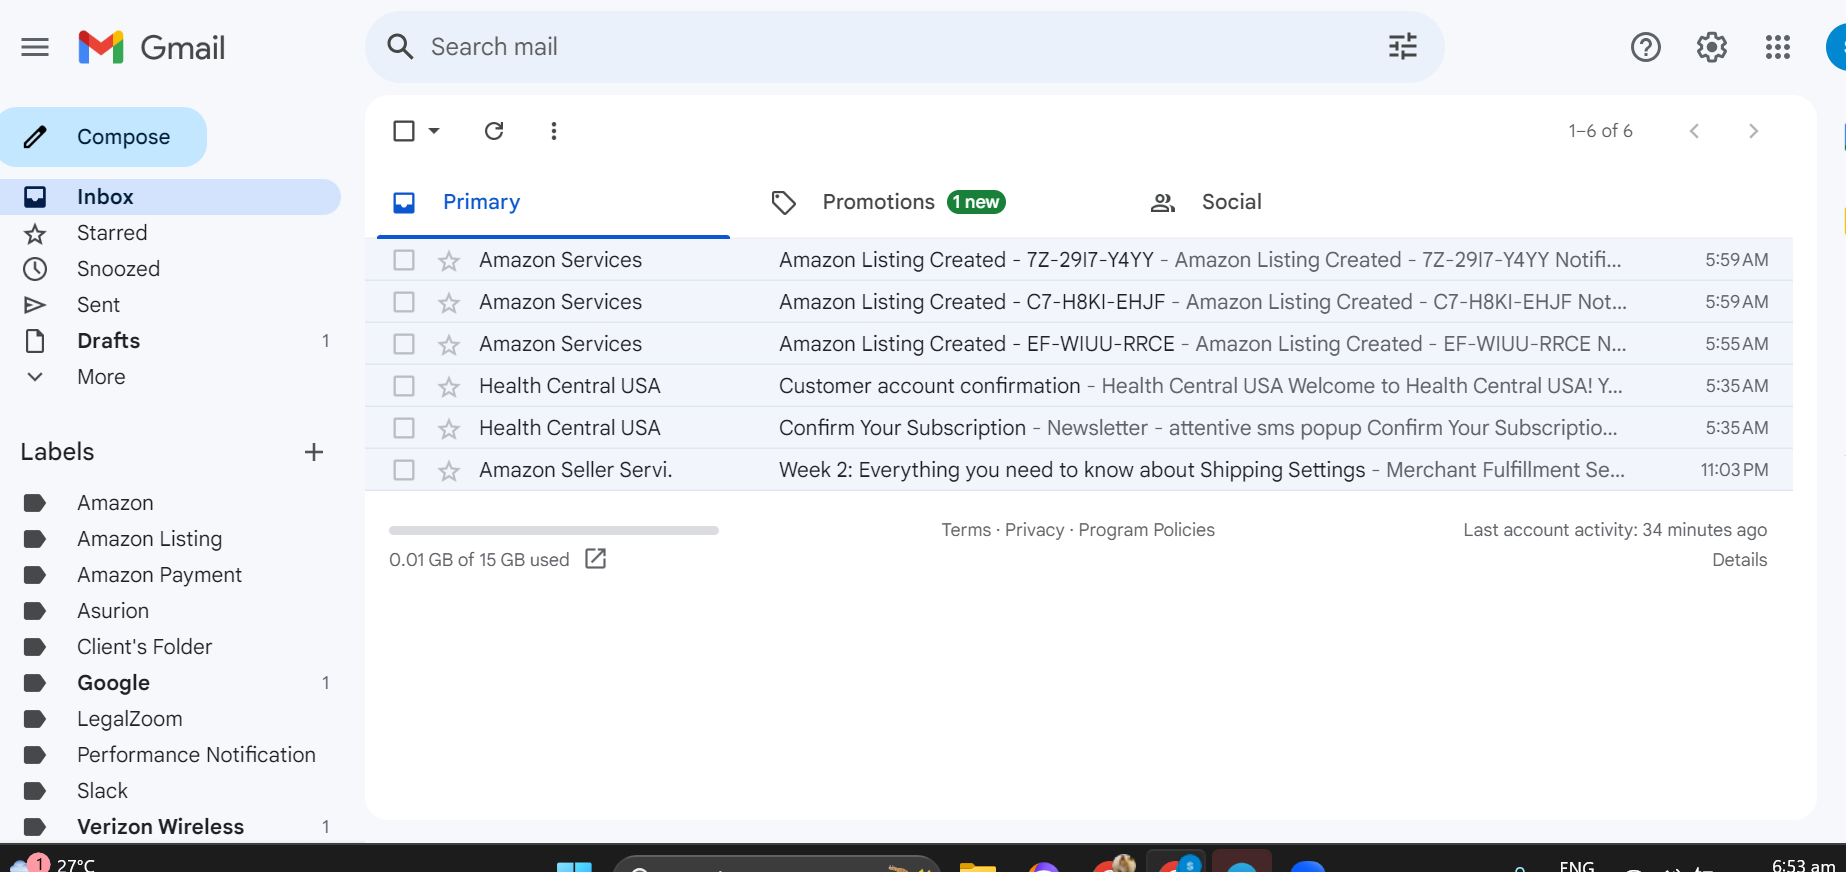Star the Customer account confirmation email
1846x872 pixels.
(449, 387)
